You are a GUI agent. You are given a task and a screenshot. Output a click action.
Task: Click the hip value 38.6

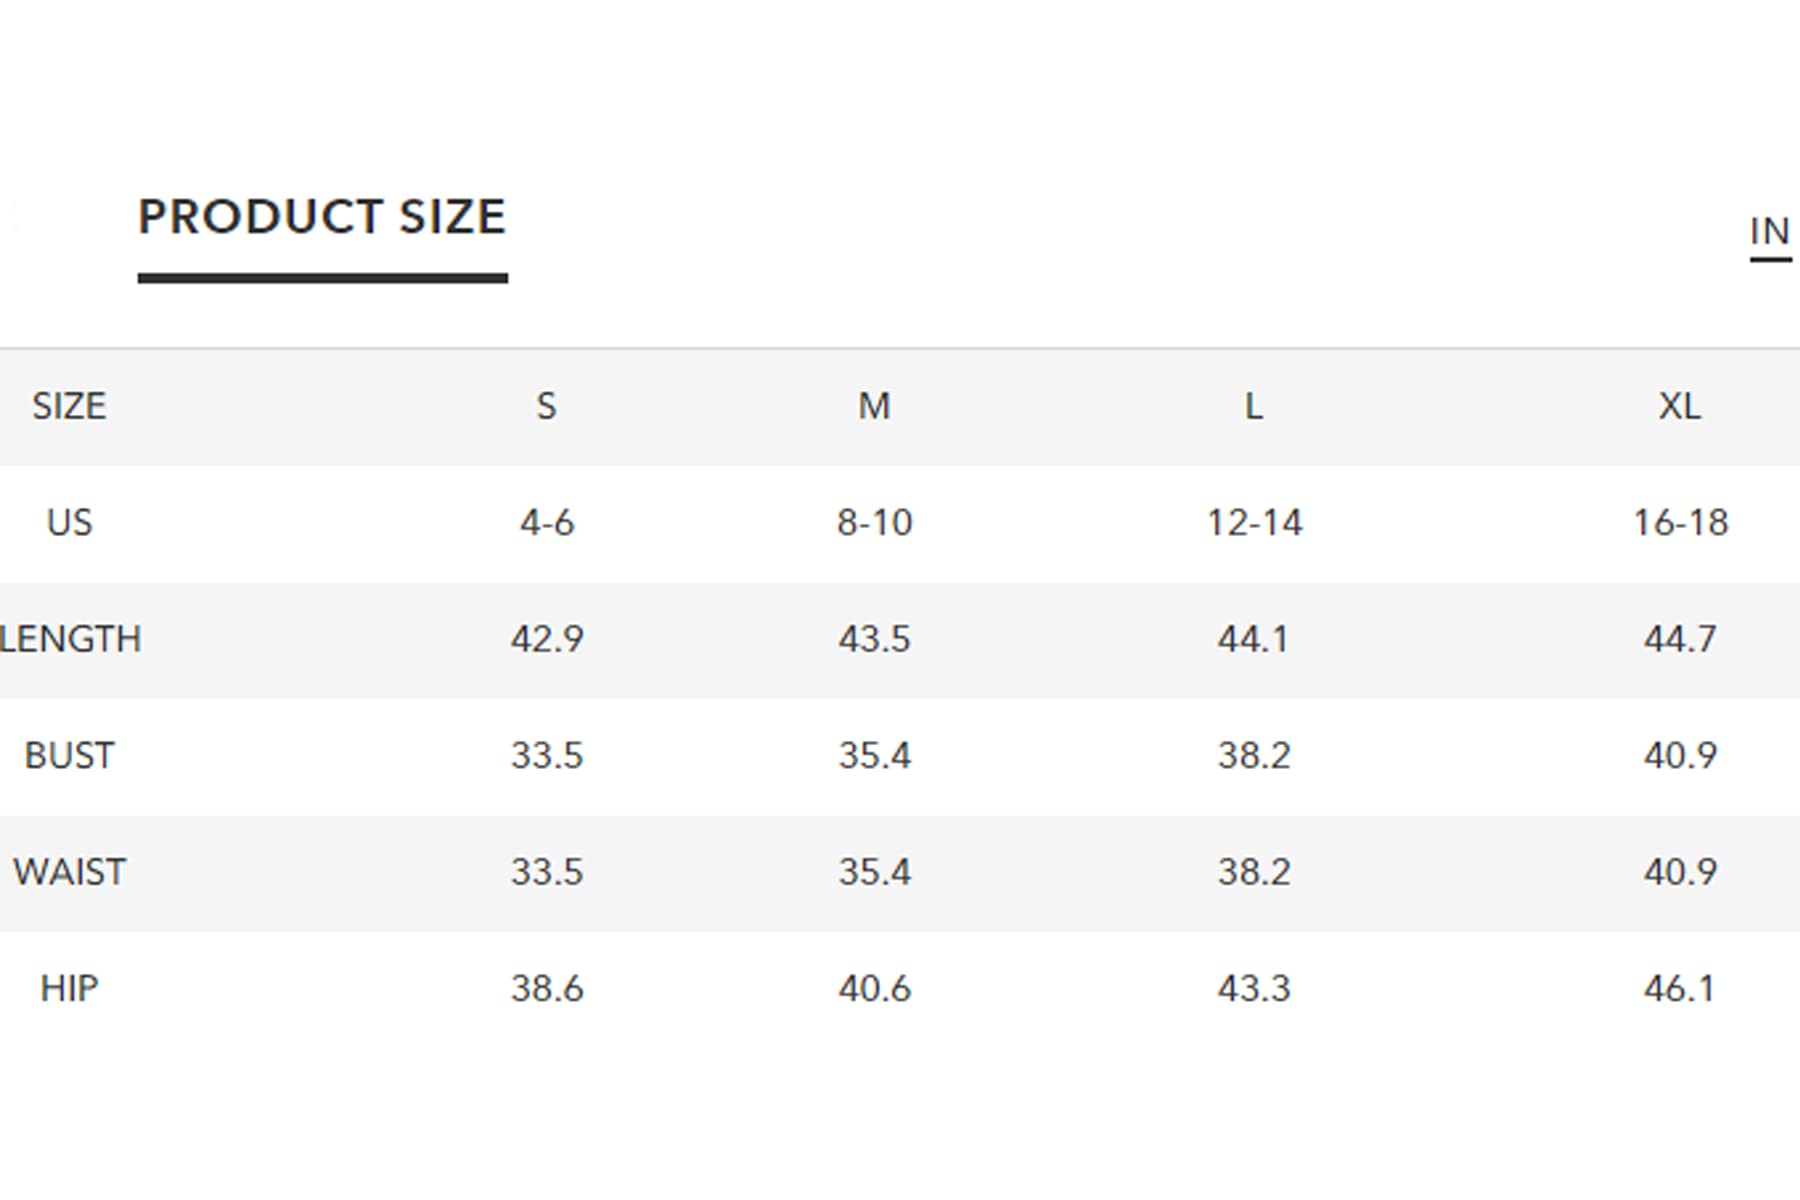(x=547, y=988)
